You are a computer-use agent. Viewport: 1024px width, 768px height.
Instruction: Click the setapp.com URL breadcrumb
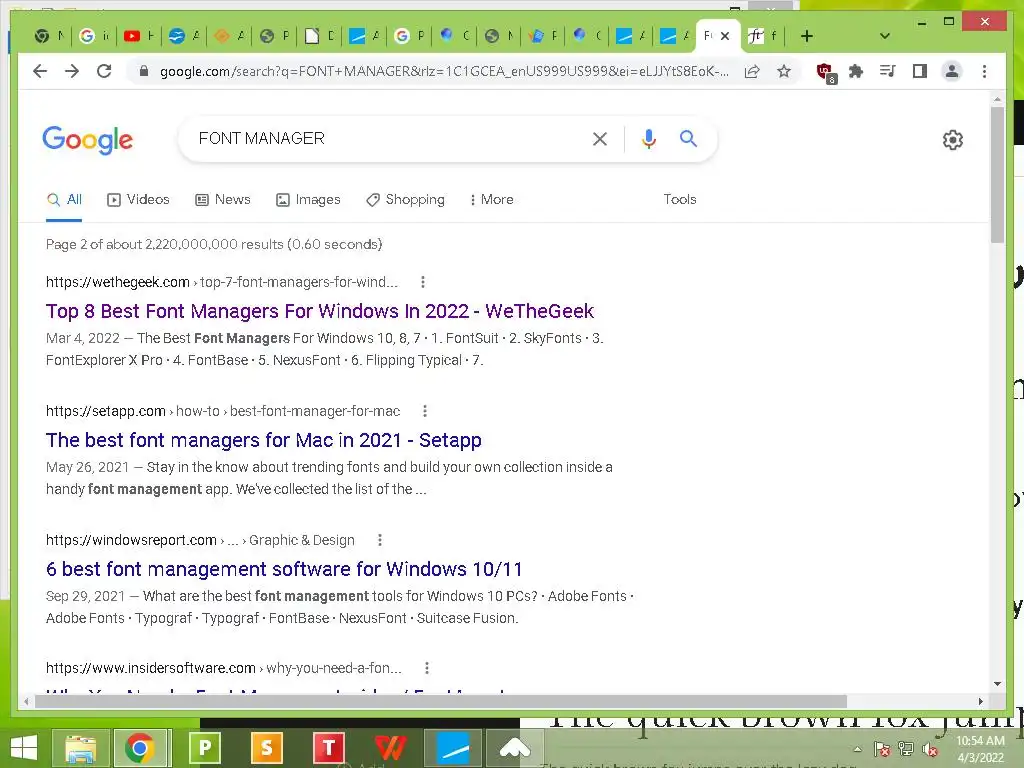pos(223,411)
